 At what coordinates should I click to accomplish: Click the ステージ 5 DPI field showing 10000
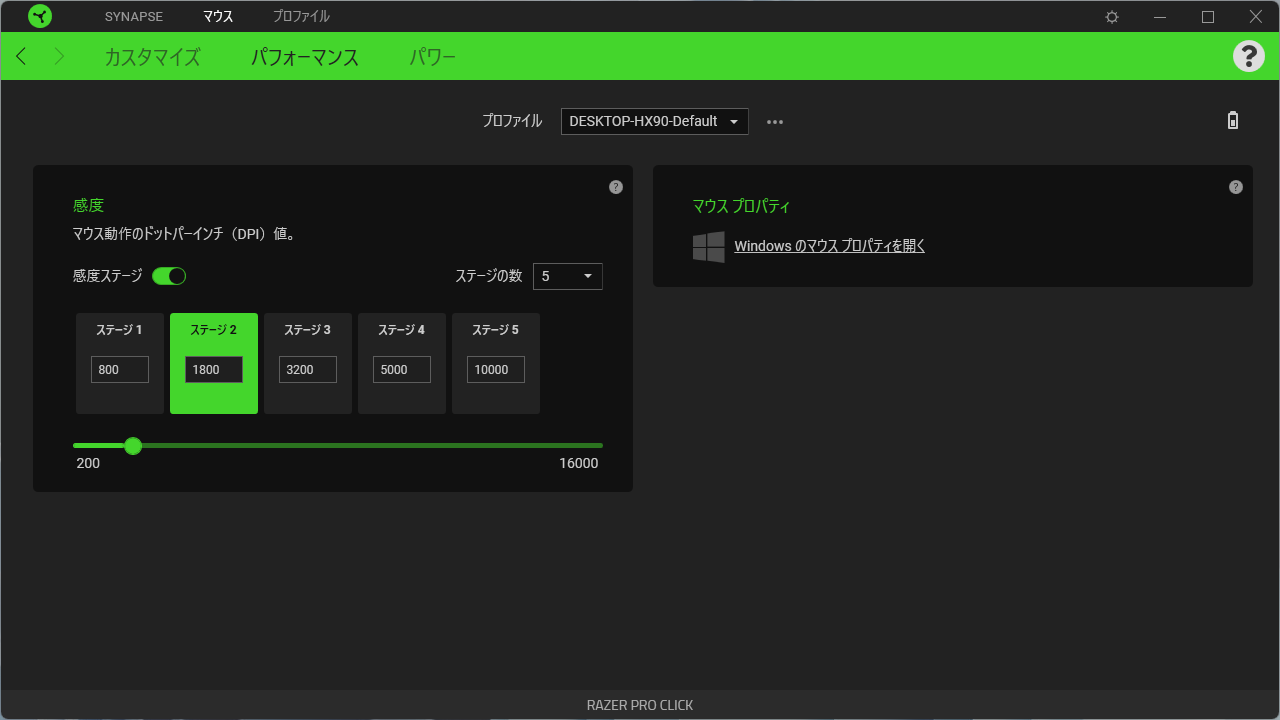click(496, 370)
